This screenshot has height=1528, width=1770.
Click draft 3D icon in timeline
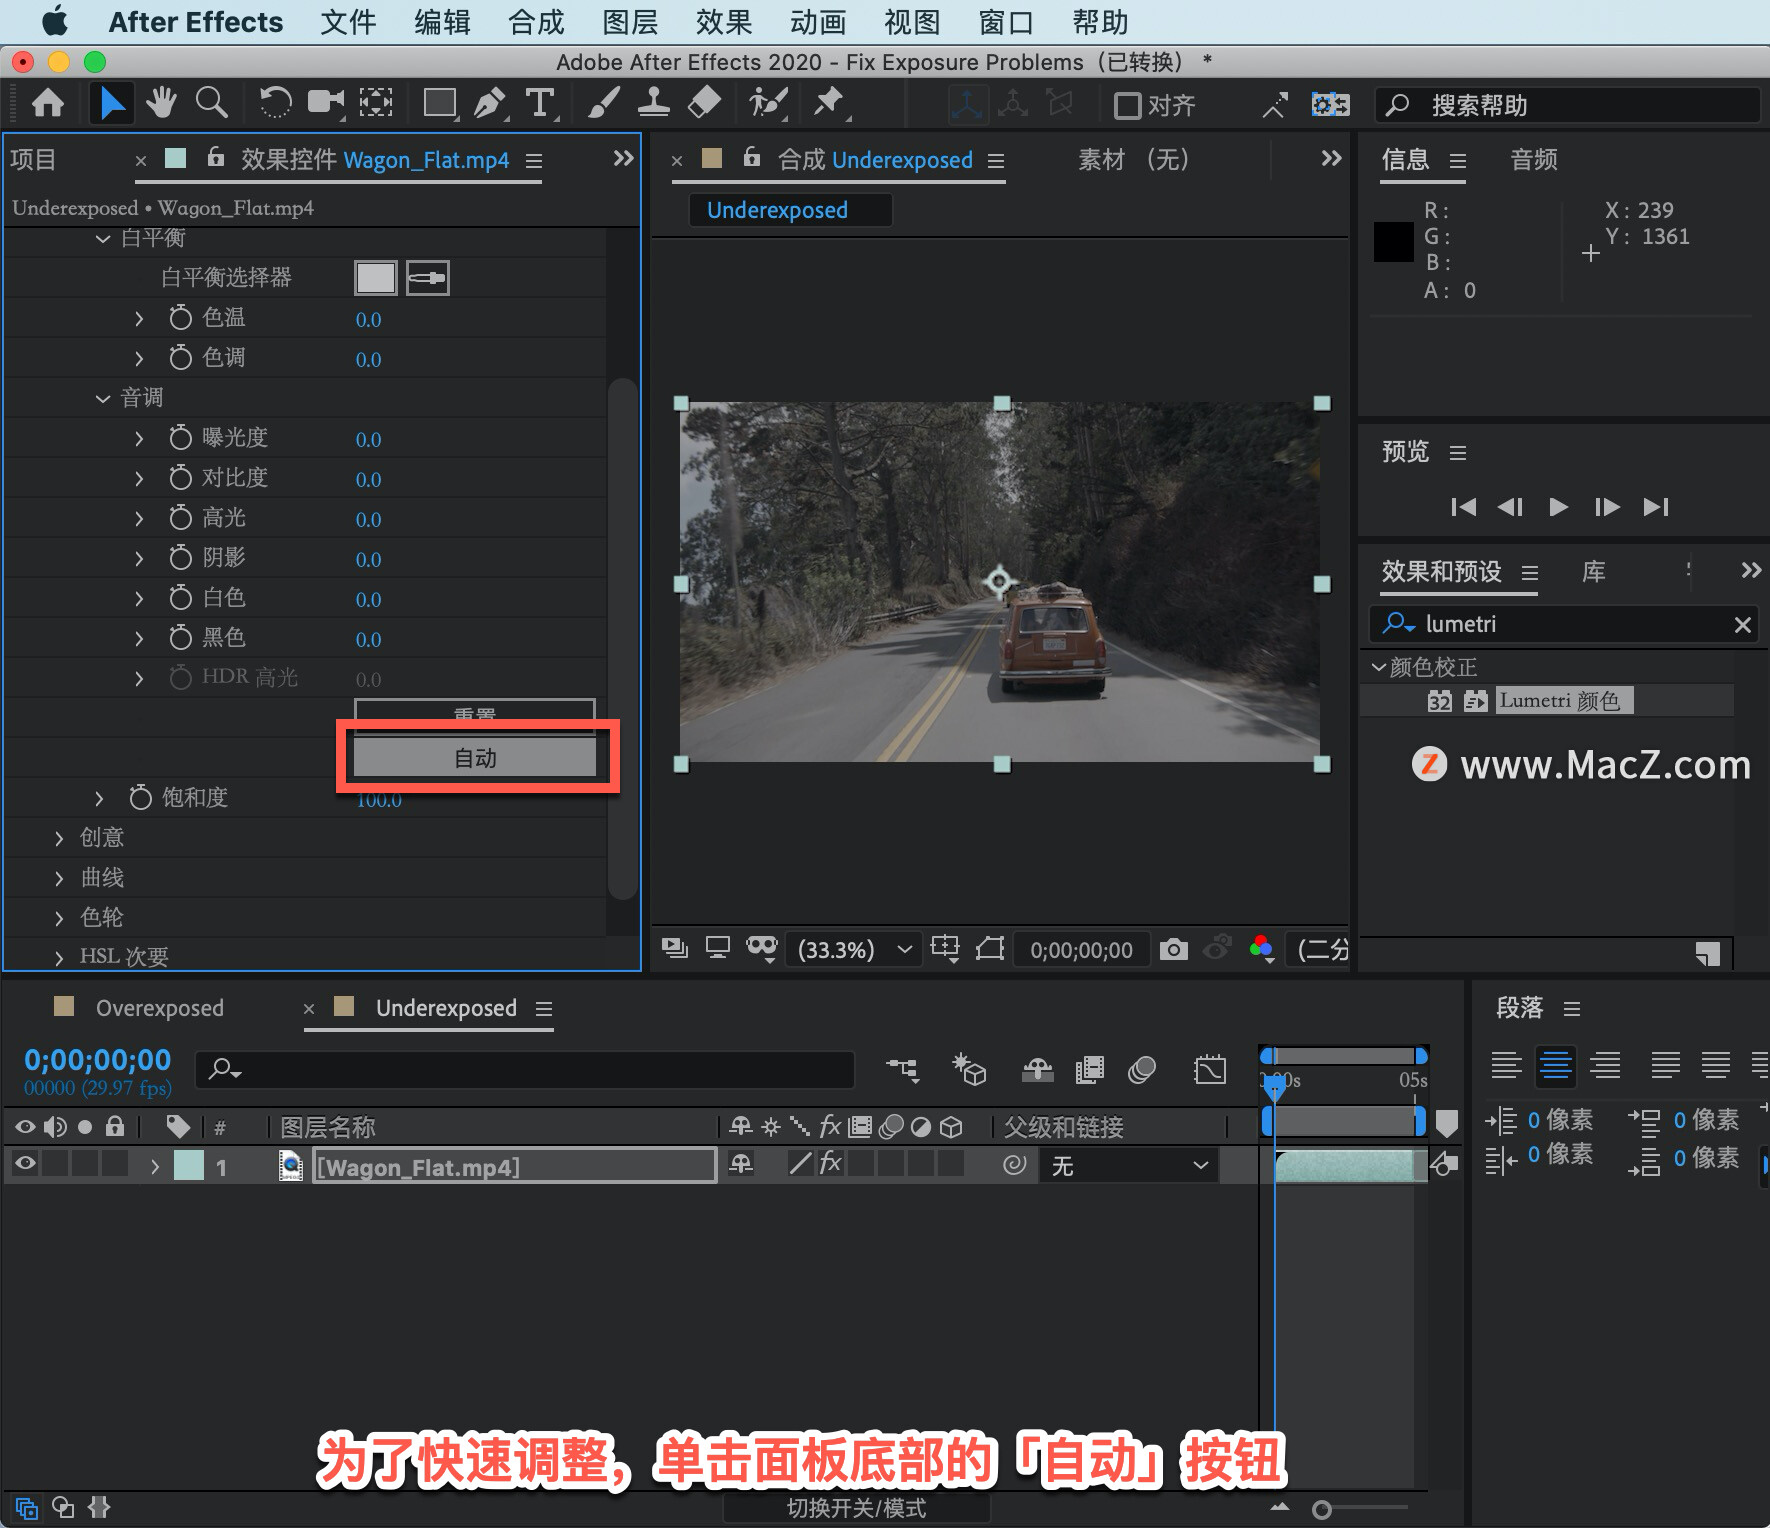pos(969,1070)
